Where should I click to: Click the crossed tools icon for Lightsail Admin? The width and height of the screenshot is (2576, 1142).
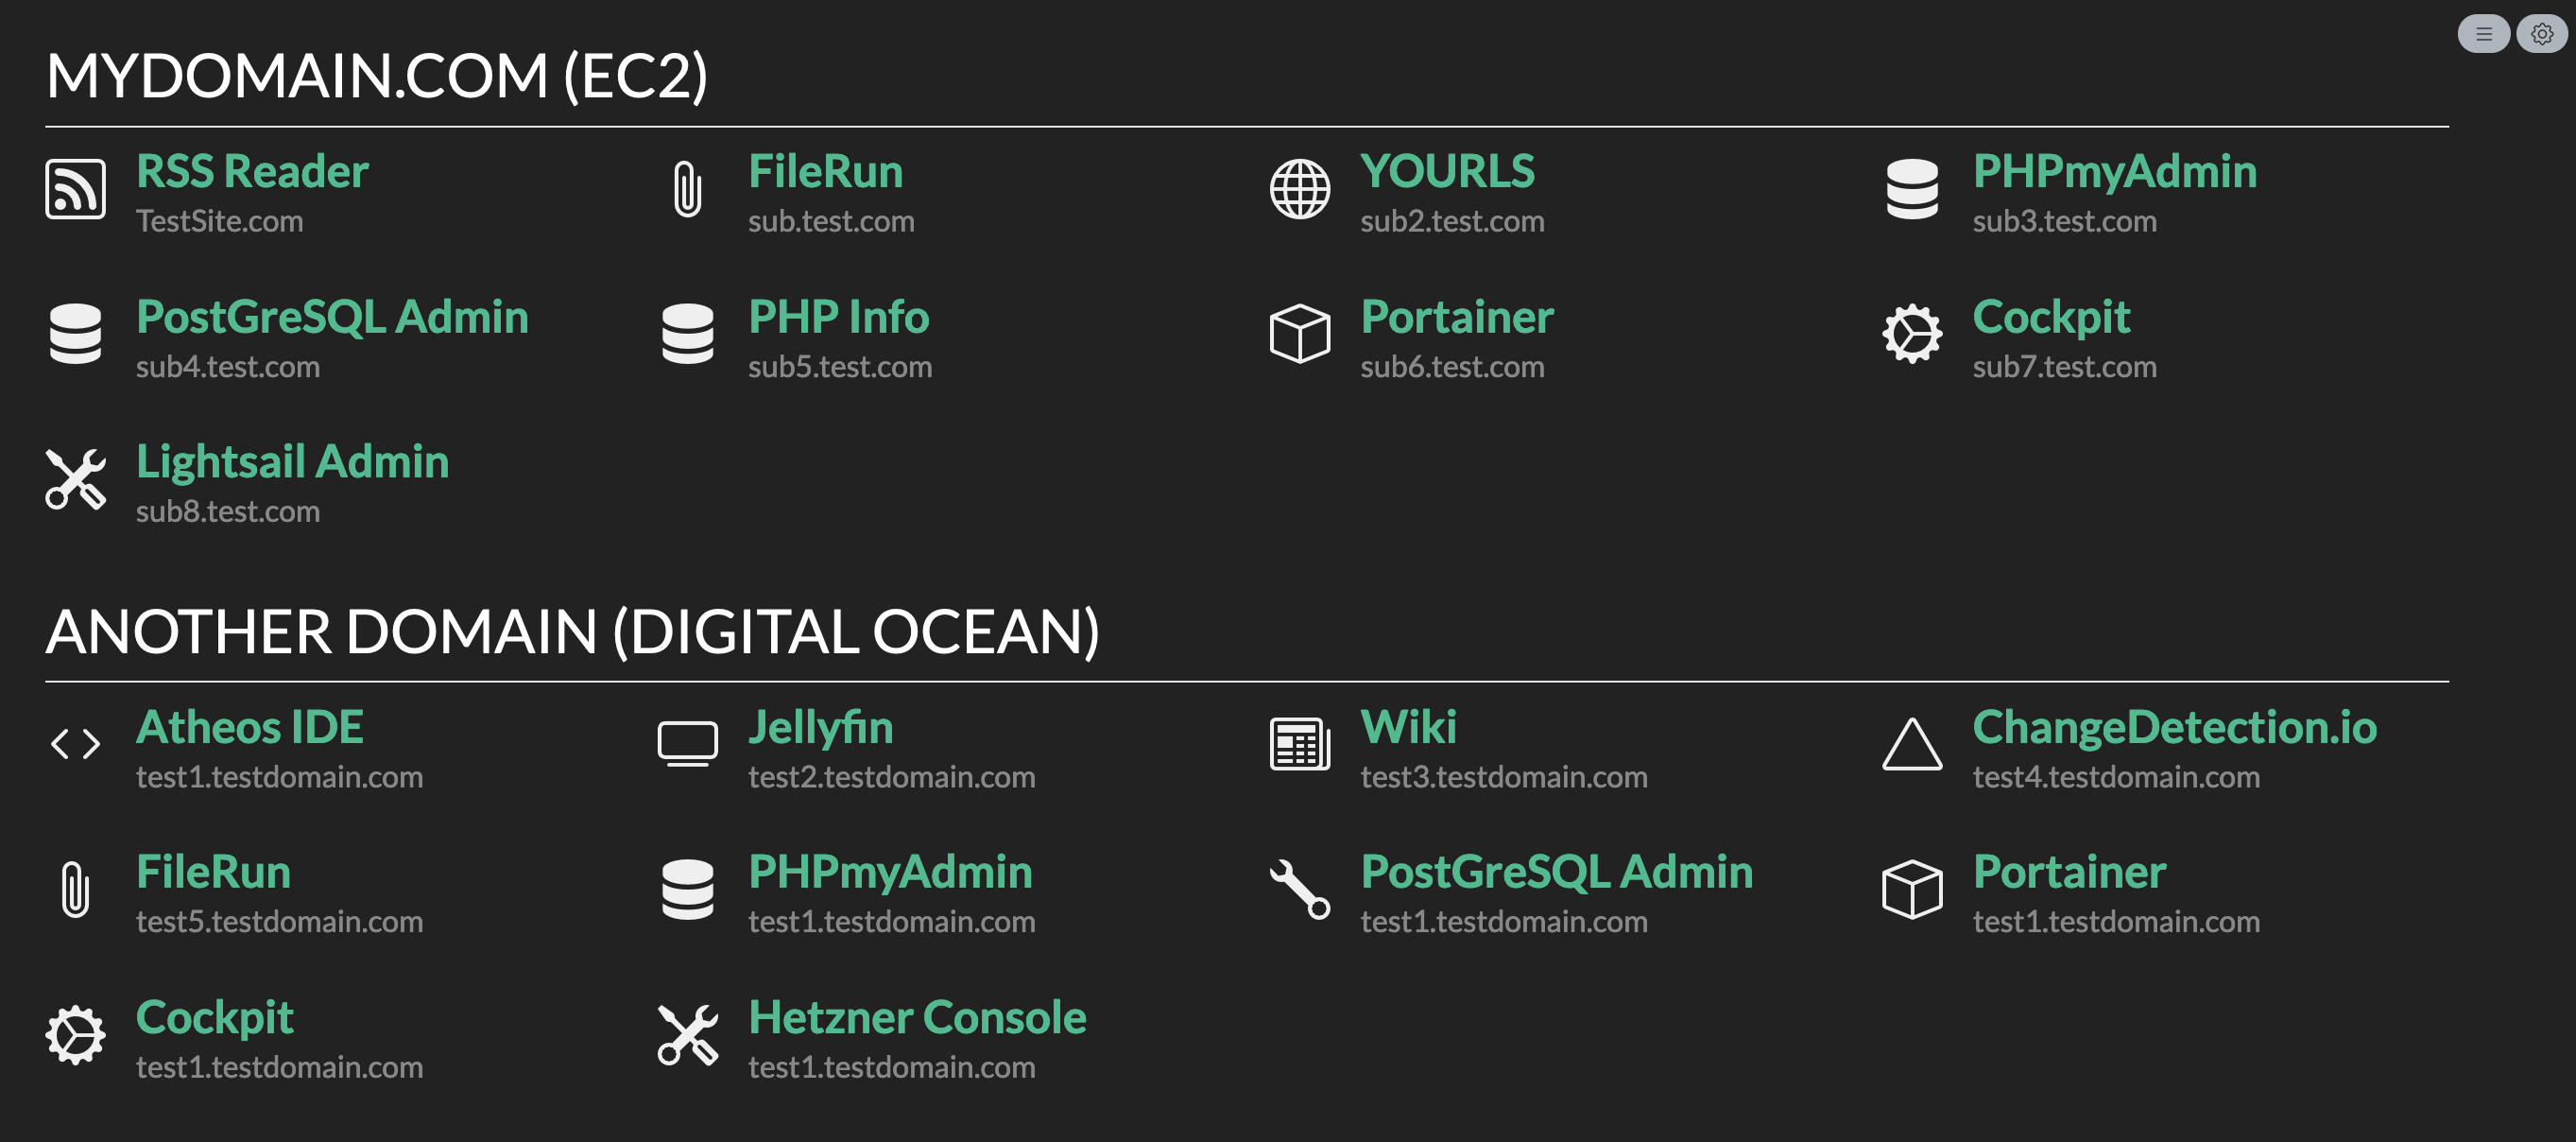(75, 479)
